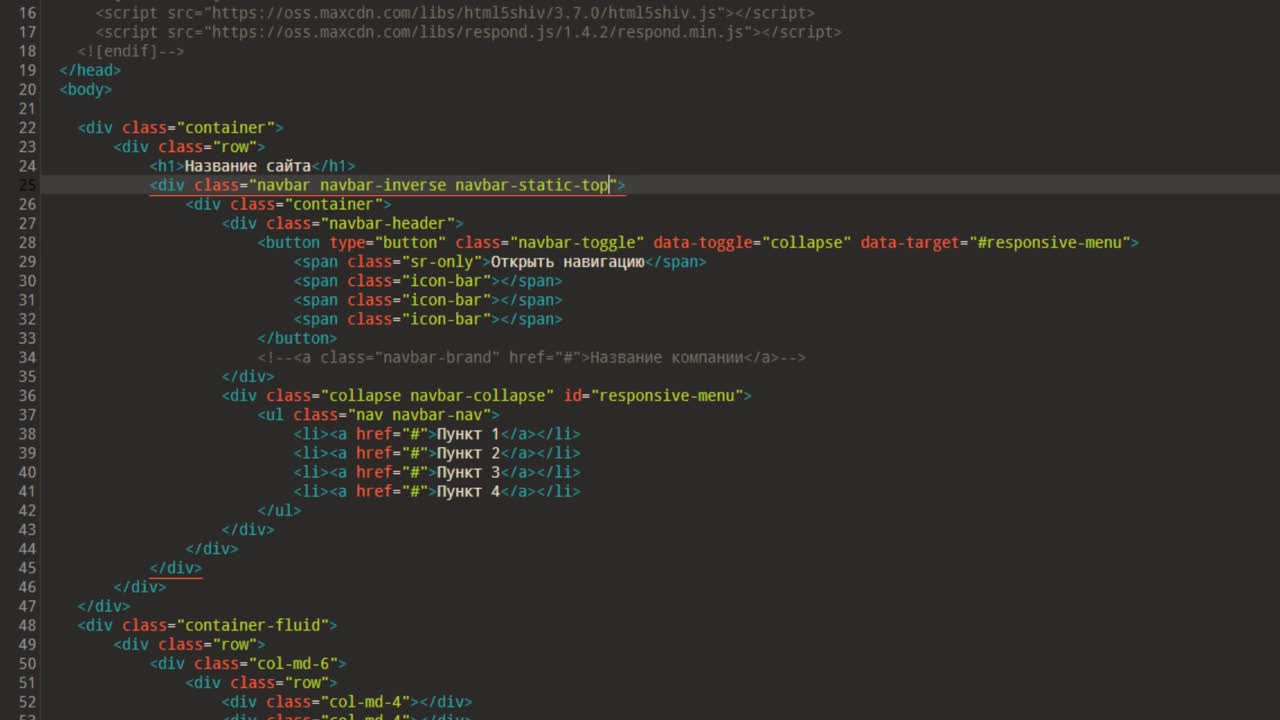This screenshot has height=720, width=1280.
Task: Click the "collapse navbar-collapse" class value
Action: tap(437, 395)
